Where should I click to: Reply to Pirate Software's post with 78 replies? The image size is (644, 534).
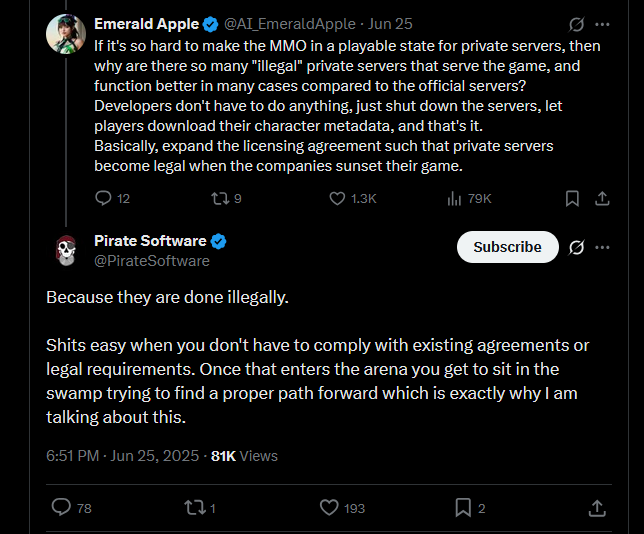point(71,508)
